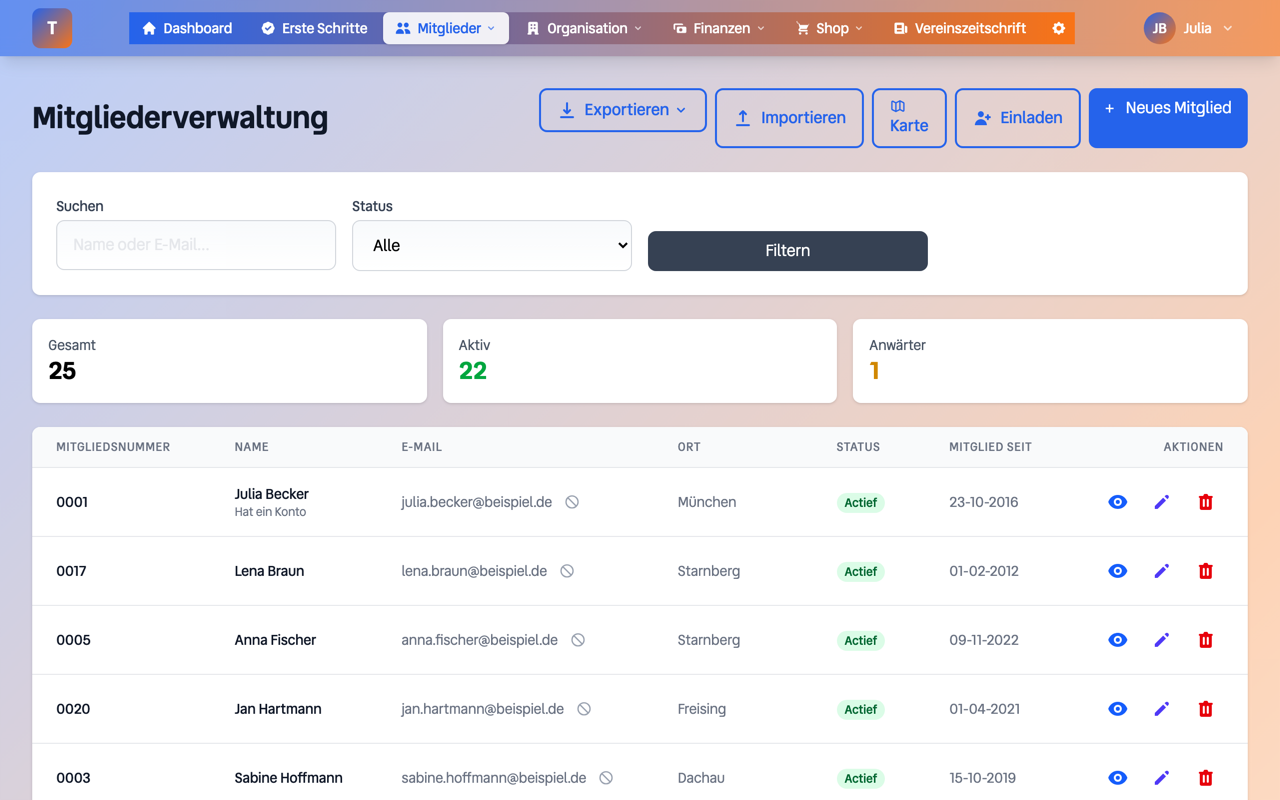
Task: Delete member Anna Fischer trash icon
Action: tap(1206, 640)
